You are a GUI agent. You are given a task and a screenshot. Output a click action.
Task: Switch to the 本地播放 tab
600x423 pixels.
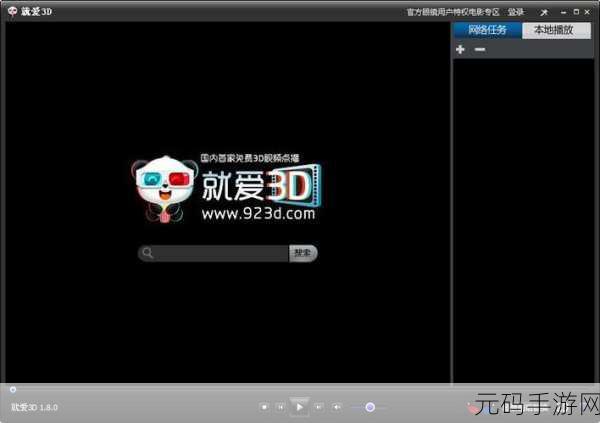556,30
